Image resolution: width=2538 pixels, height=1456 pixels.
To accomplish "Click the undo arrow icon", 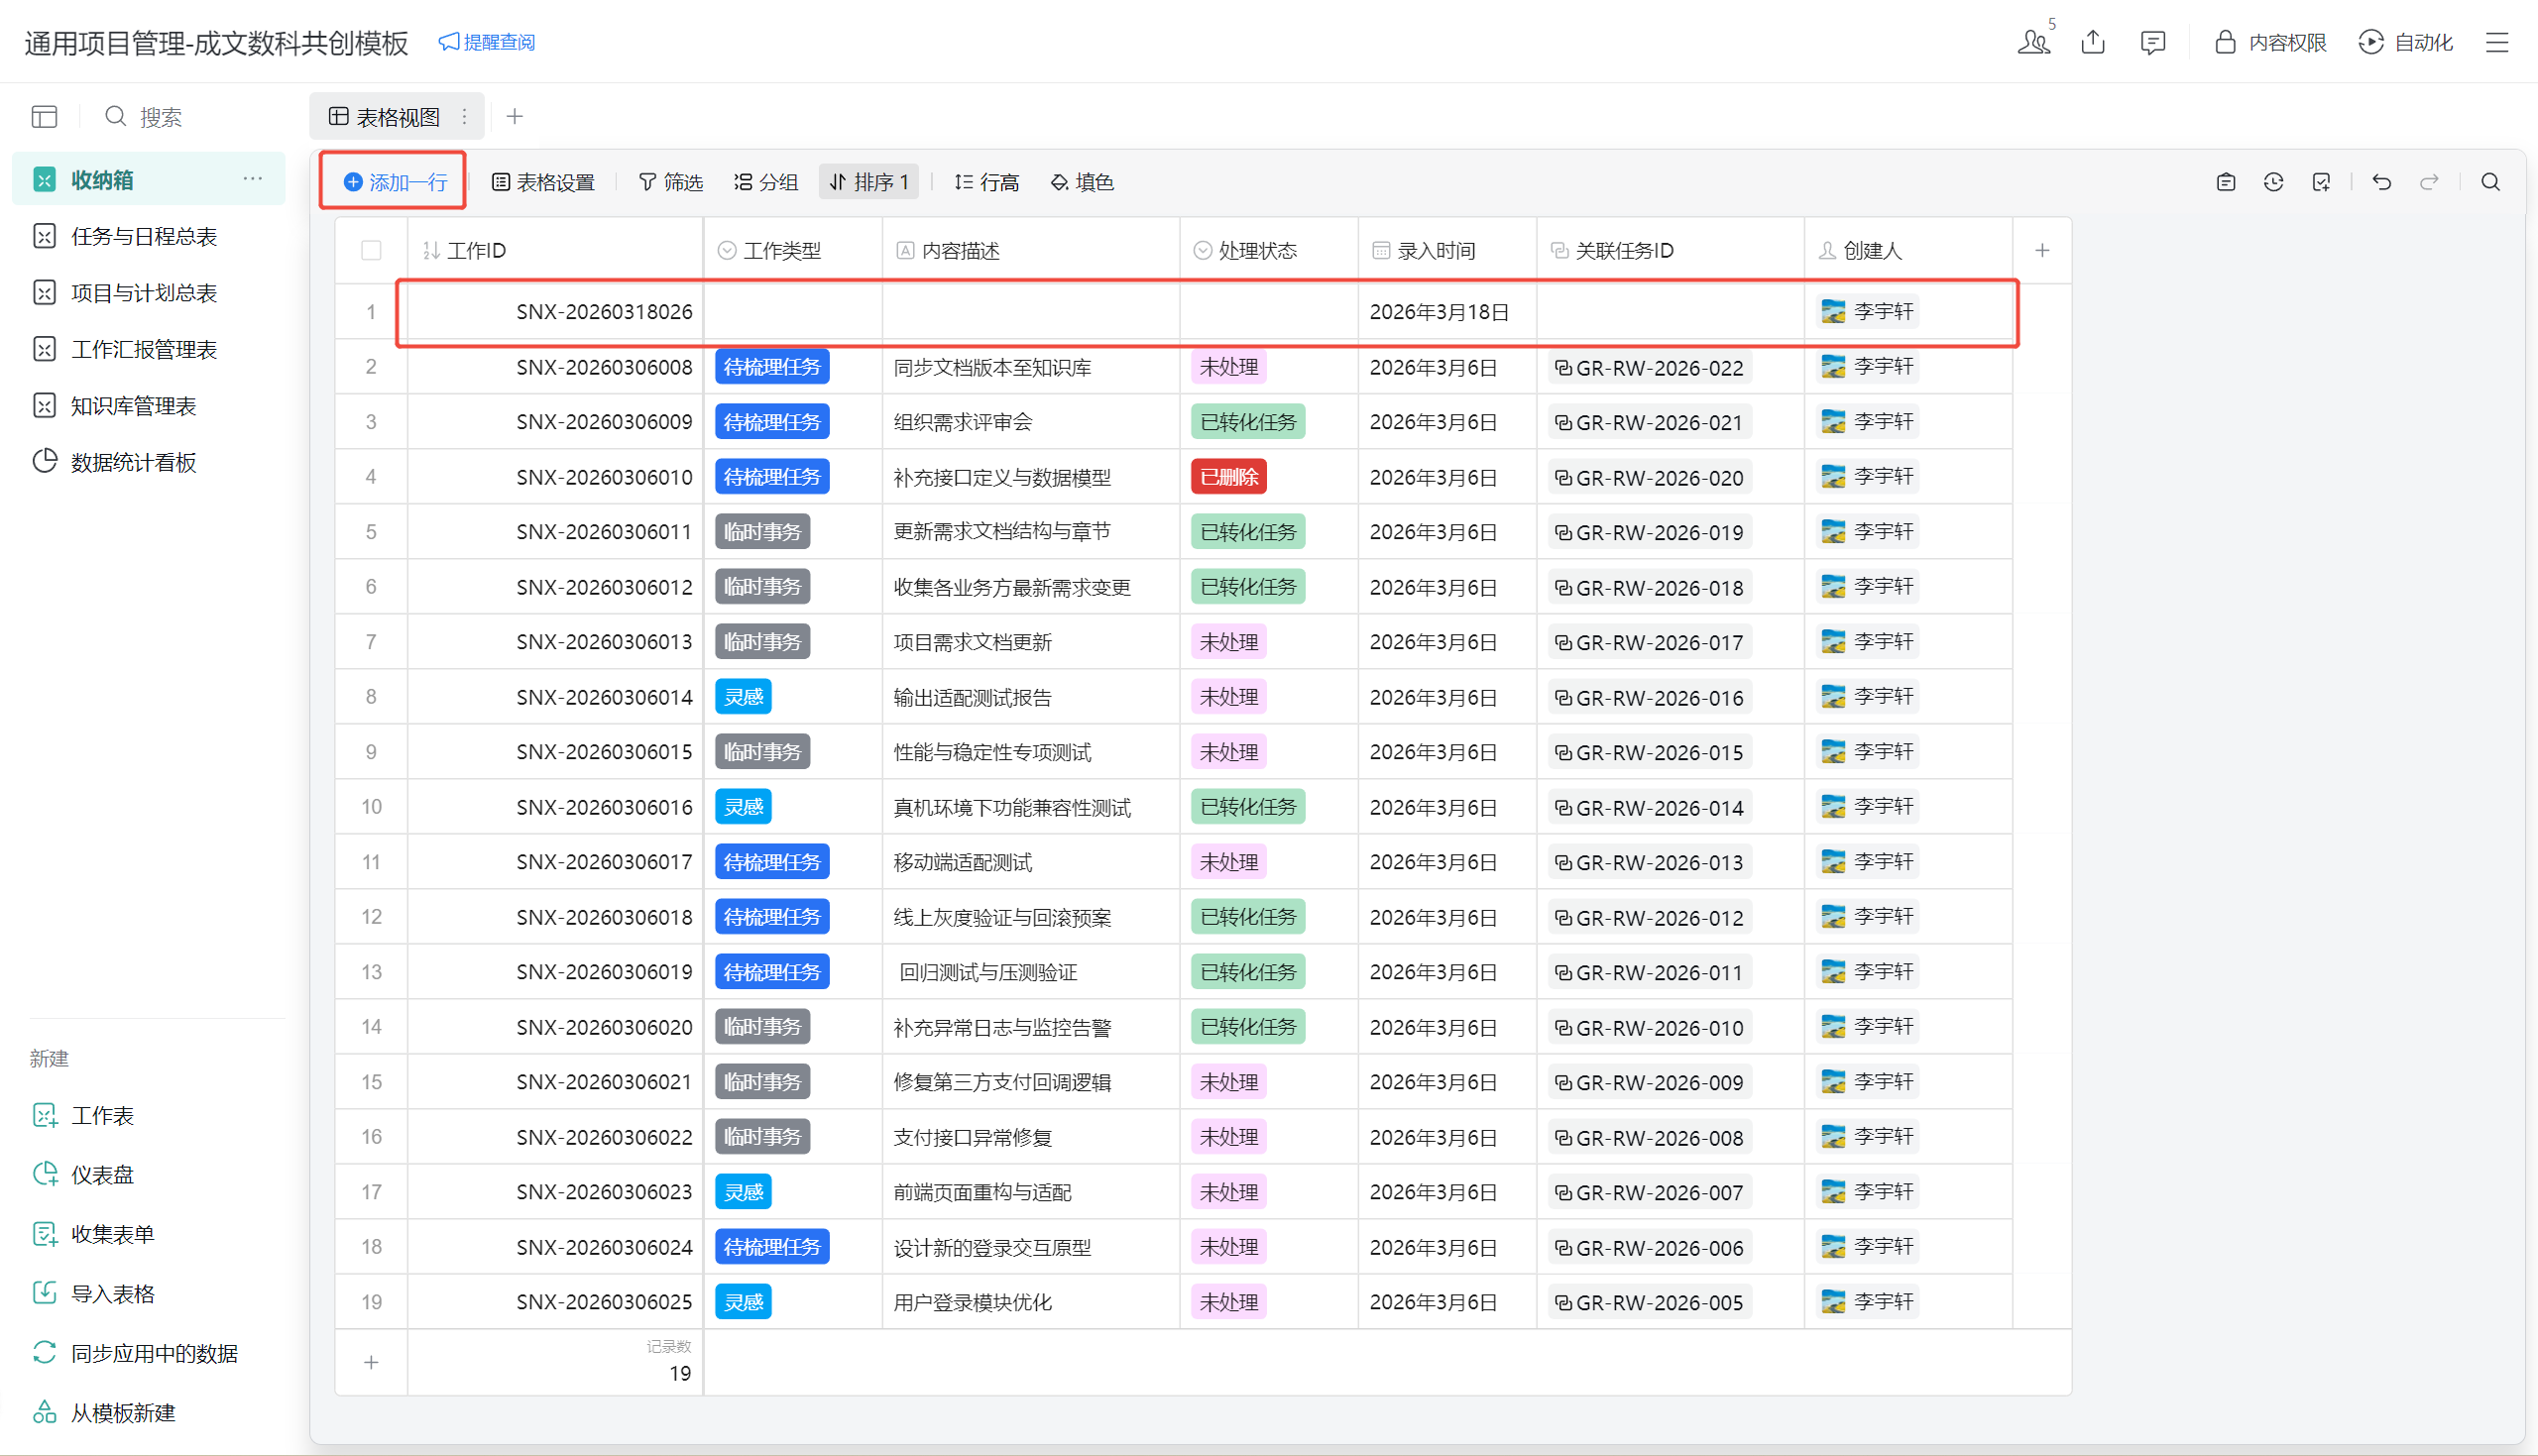I will pyautogui.click(x=2382, y=182).
